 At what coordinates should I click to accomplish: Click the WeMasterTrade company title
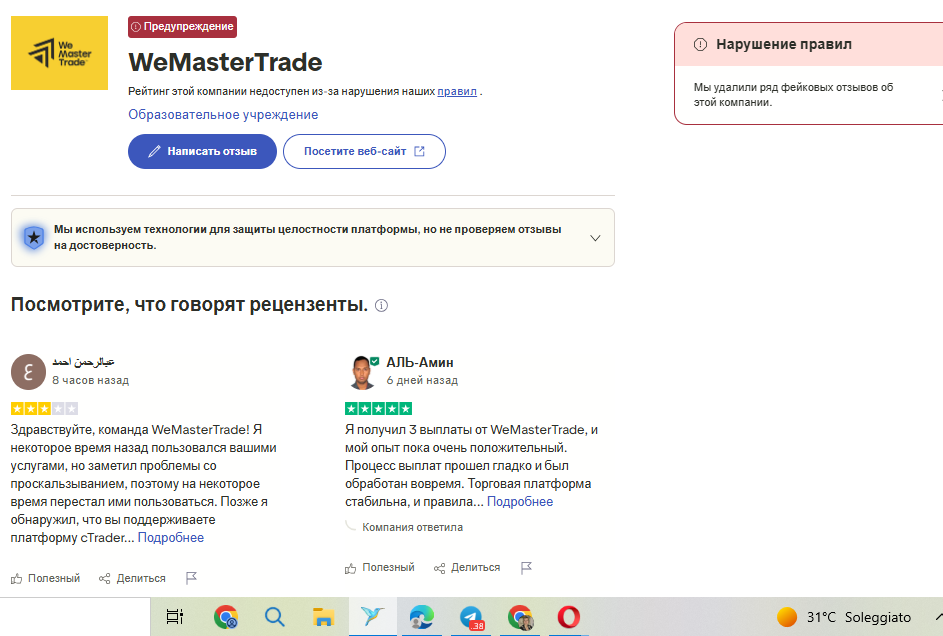pos(225,63)
